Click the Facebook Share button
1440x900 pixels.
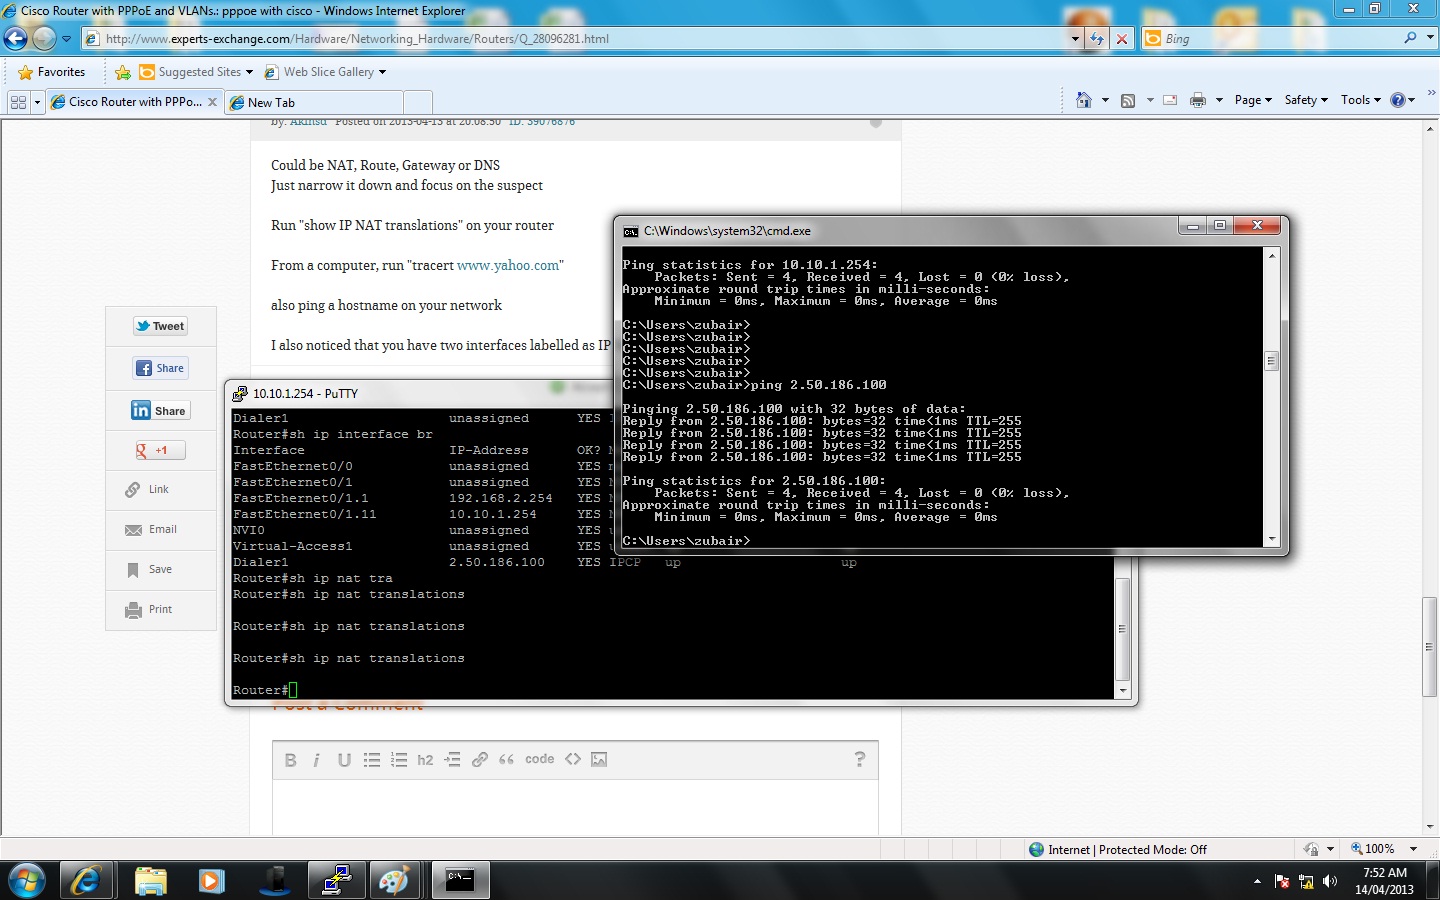point(160,368)
